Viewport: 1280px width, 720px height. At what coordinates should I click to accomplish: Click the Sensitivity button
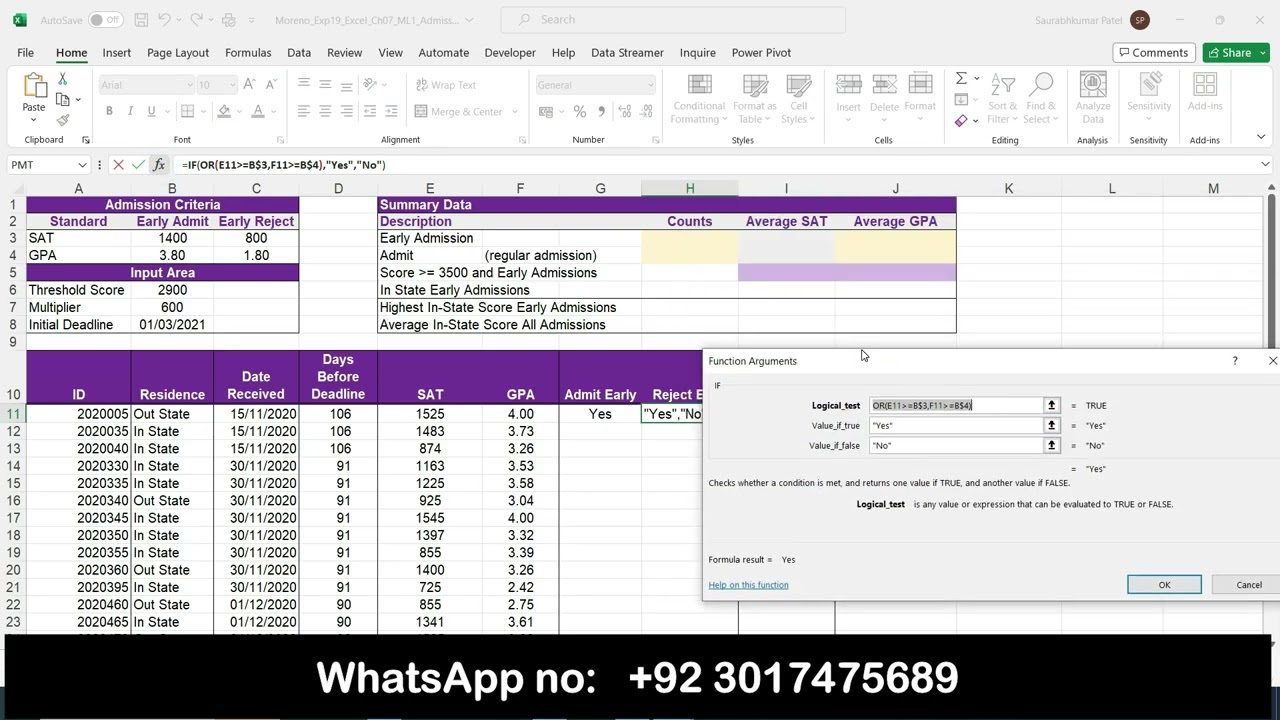tap(1149, 98)
